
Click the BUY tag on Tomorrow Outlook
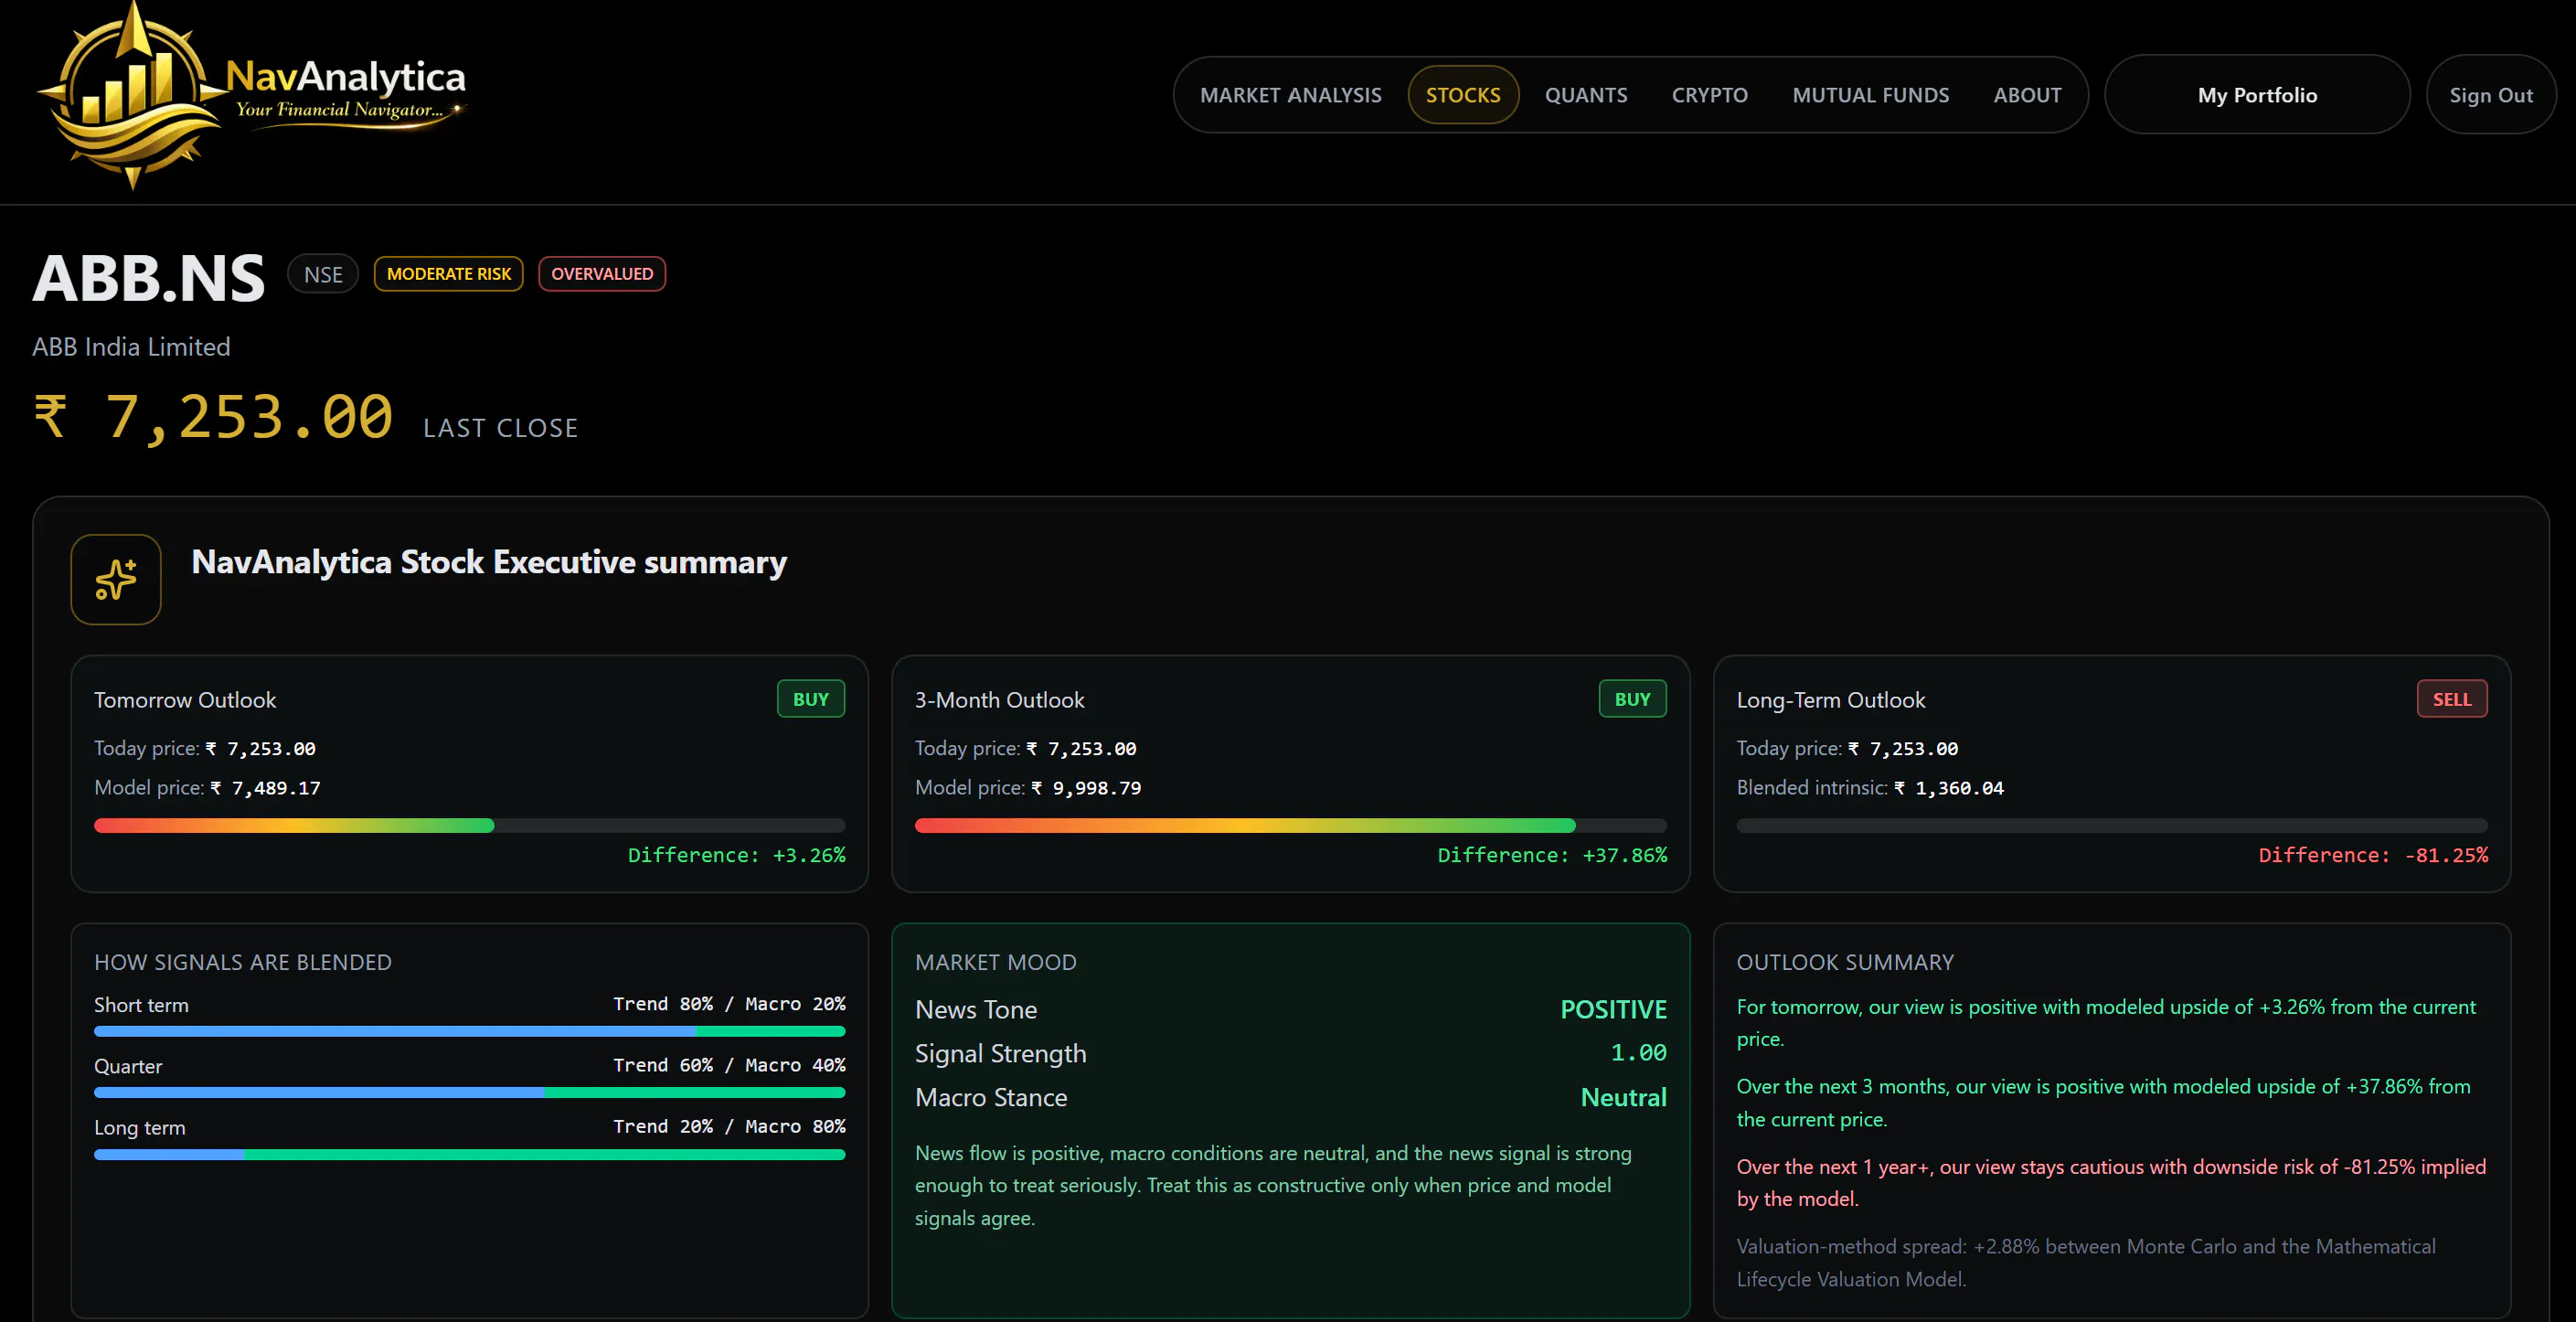pos(811,699)
